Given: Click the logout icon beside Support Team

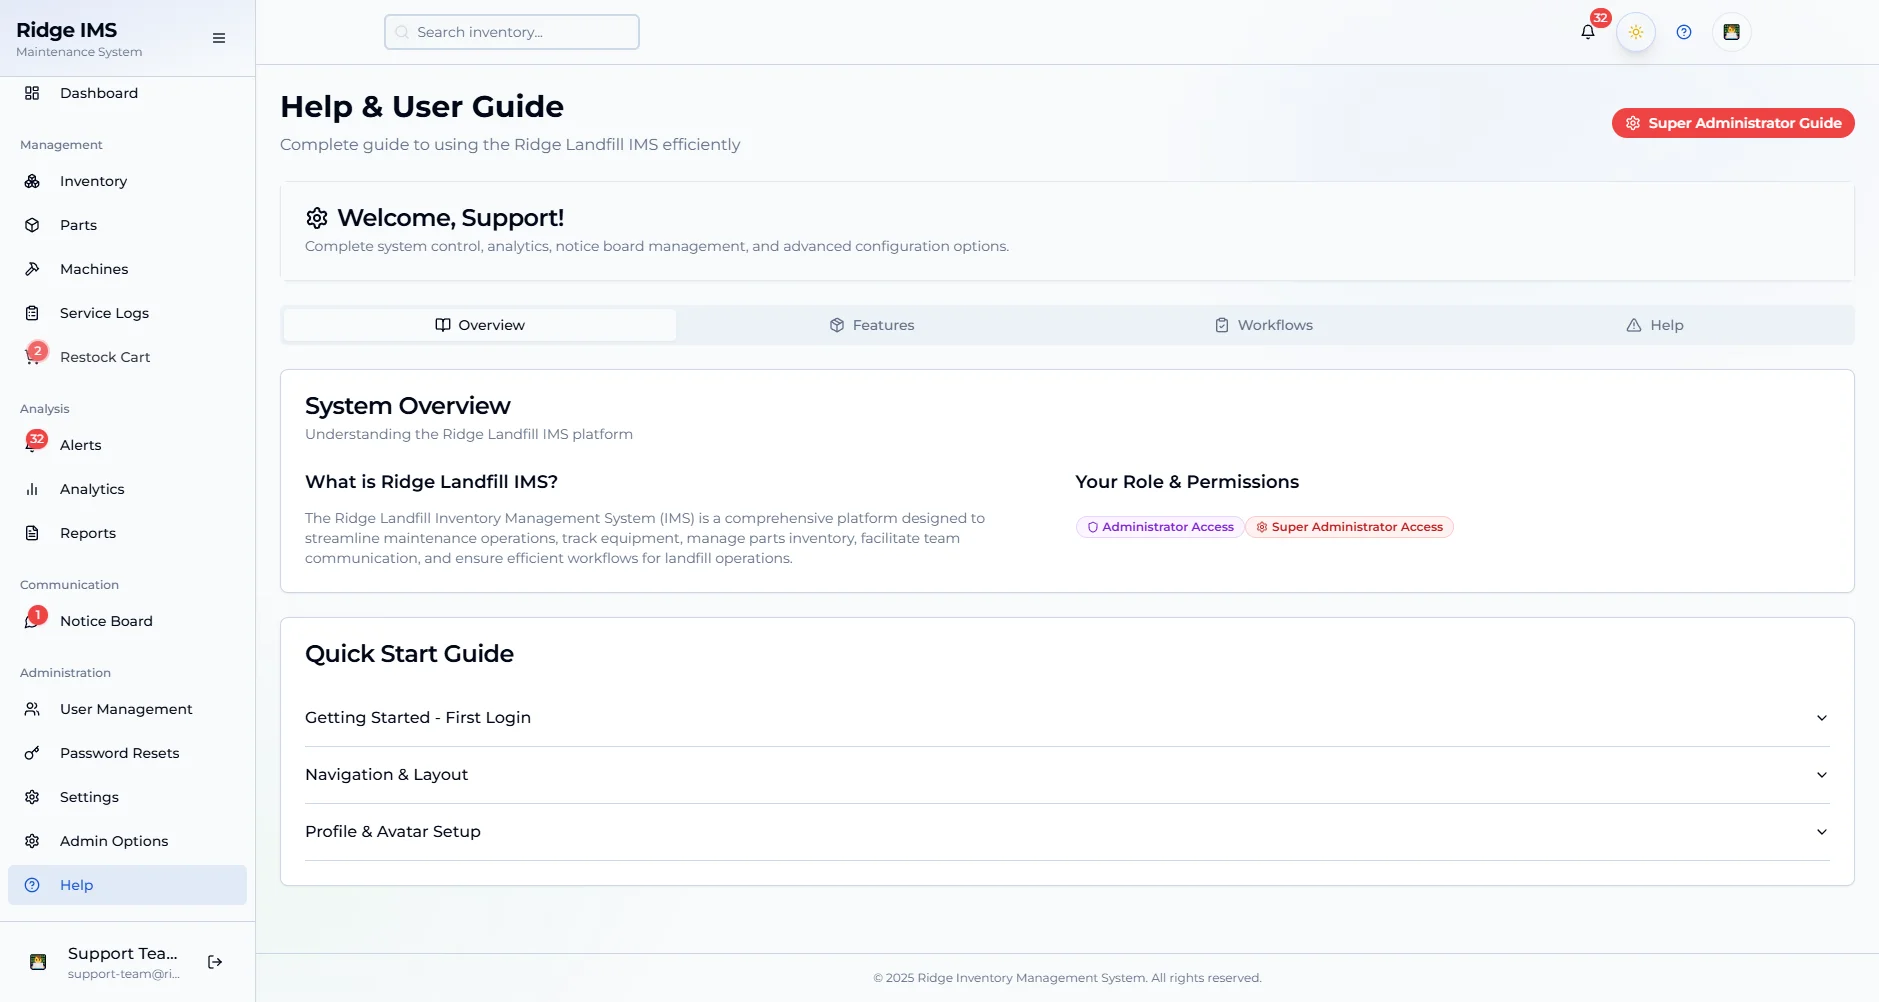Looking at the screenshot, I should pos(215,962).
